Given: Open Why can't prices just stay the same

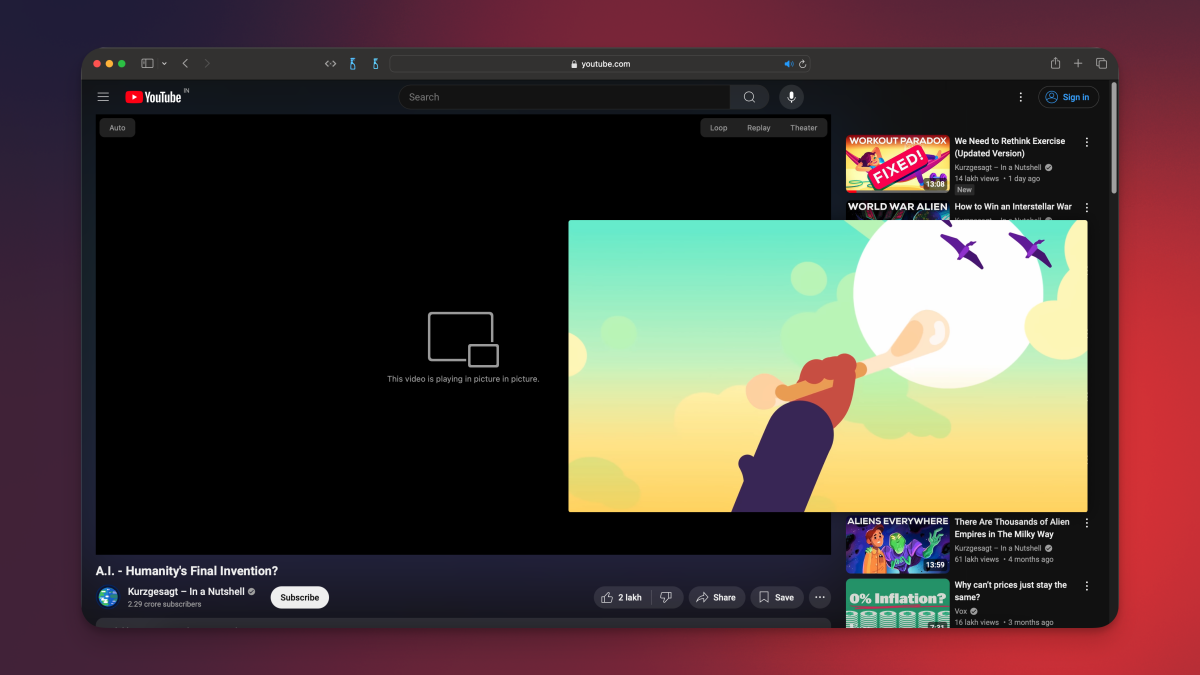Looking at the screenshot, I should tap(1011, 591).
